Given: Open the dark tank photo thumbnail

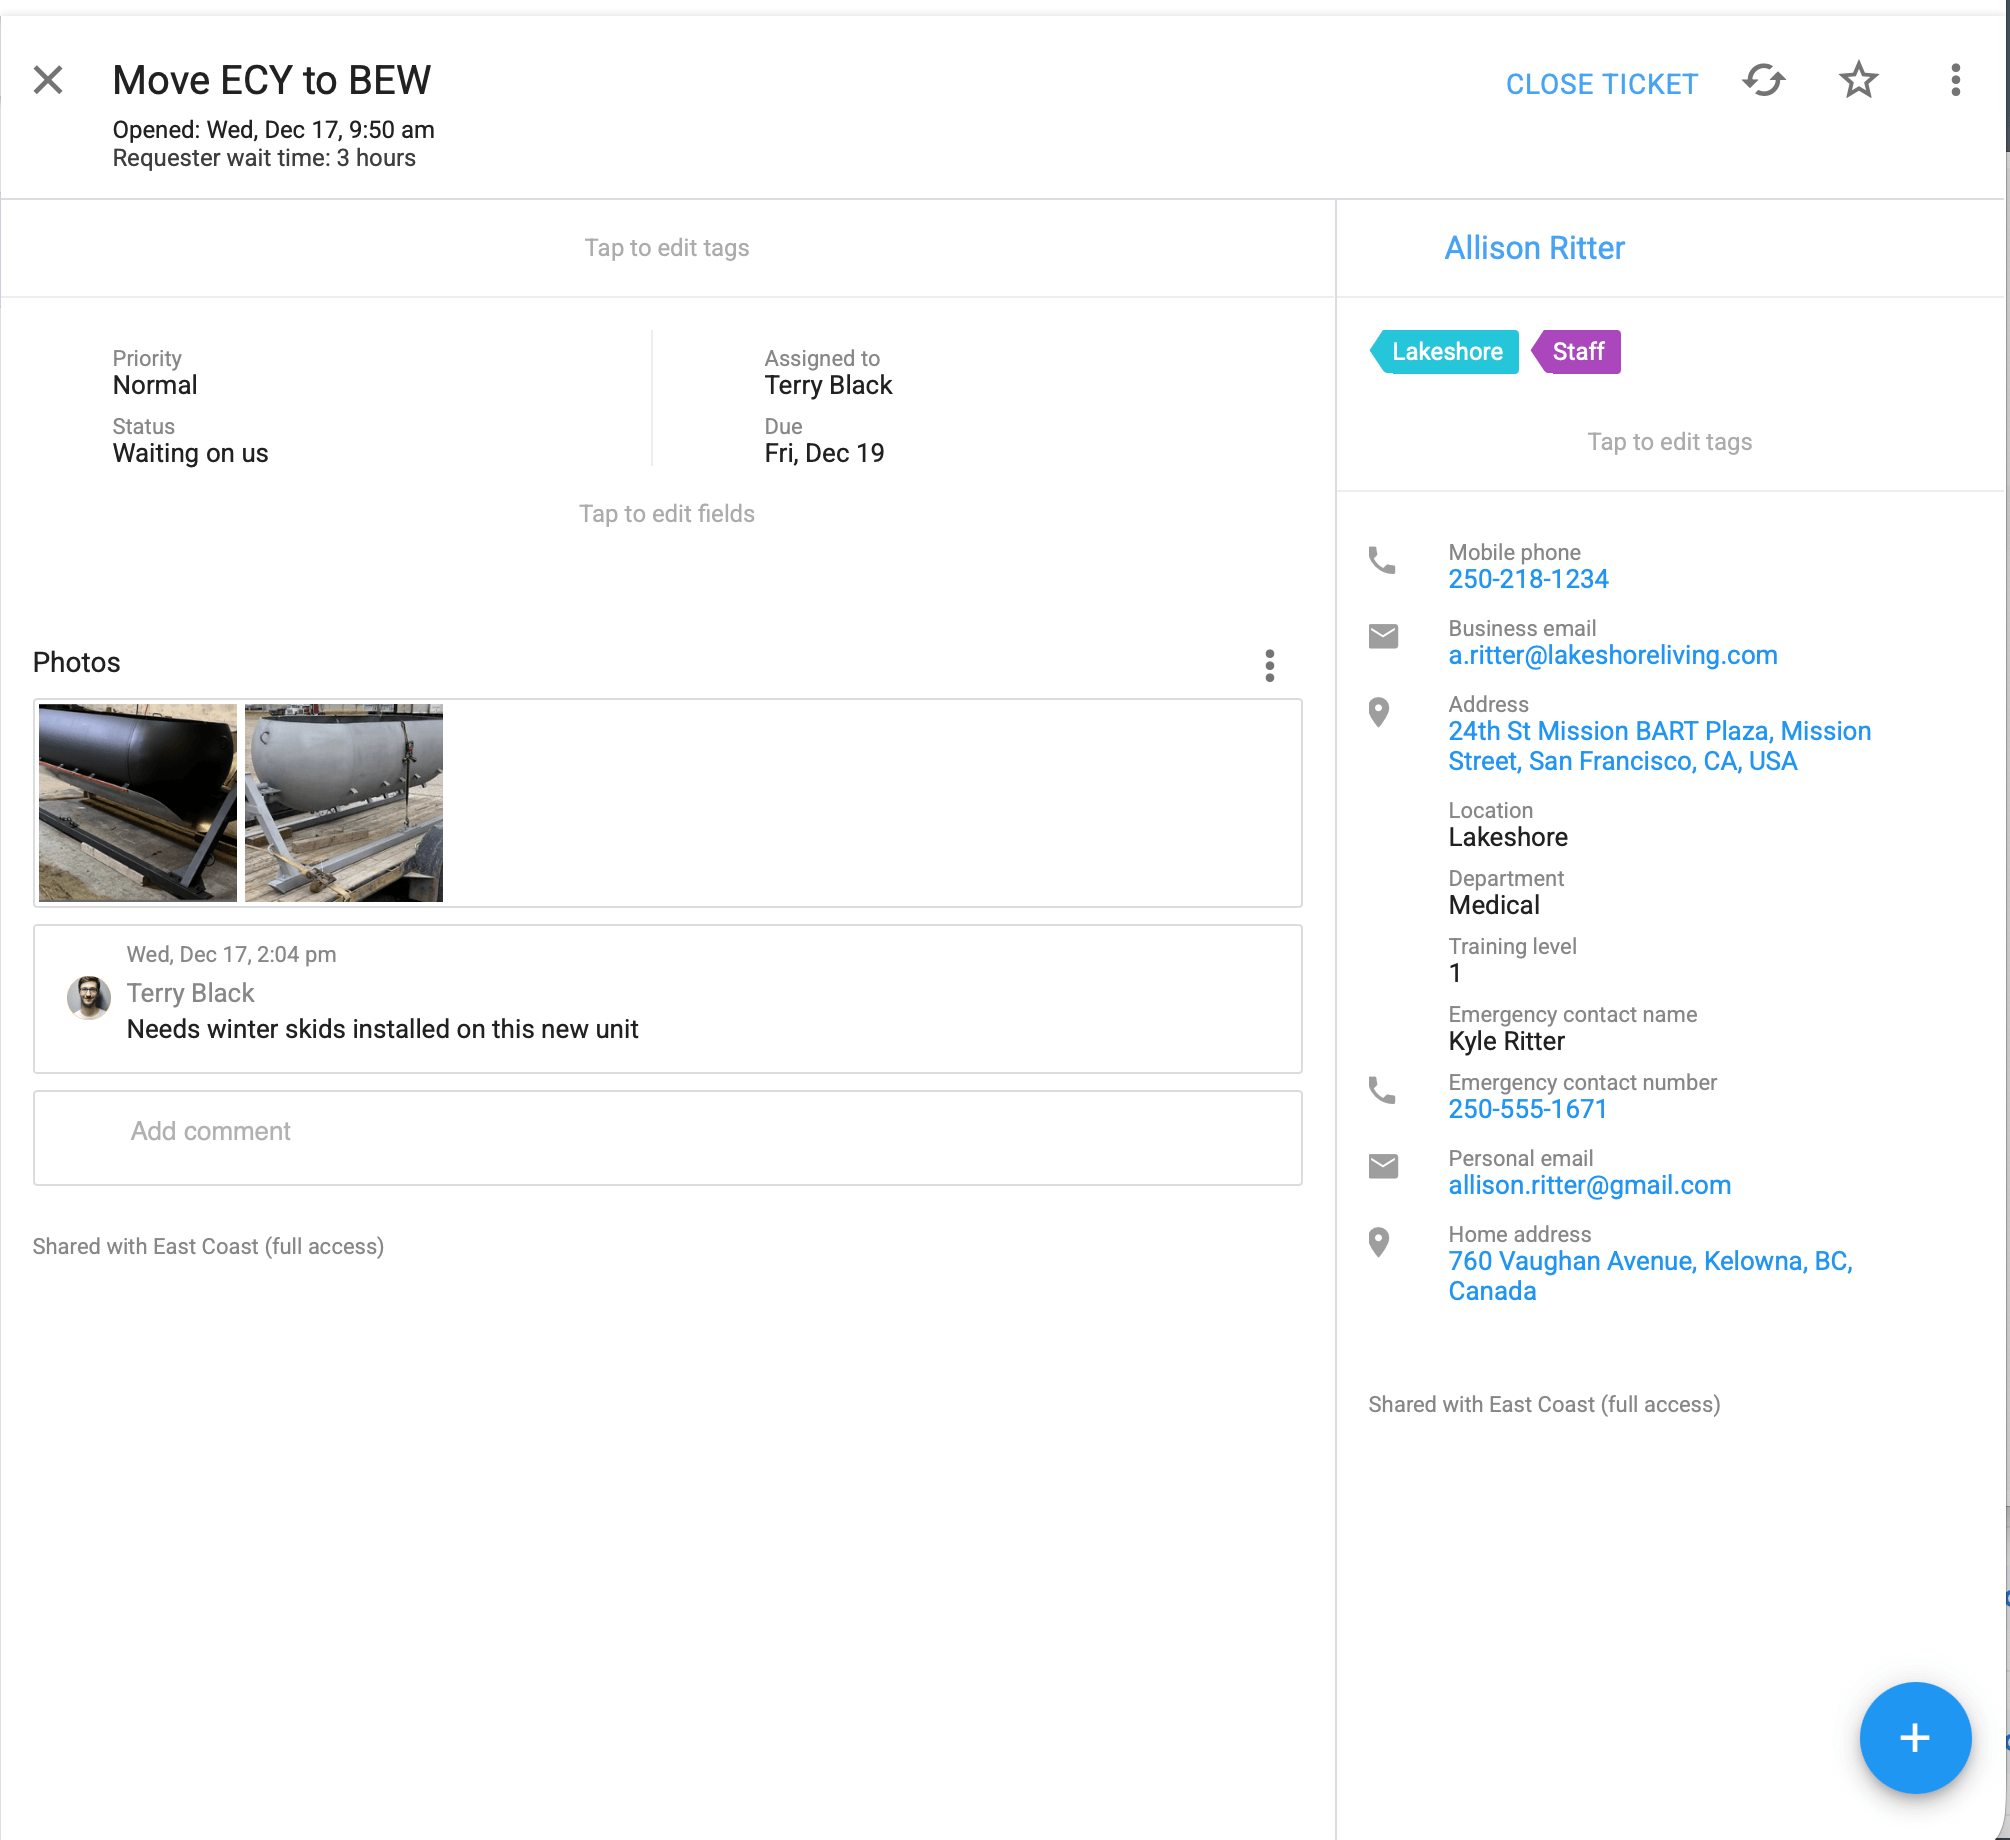Looking at the screenshot, I should 138,803.
